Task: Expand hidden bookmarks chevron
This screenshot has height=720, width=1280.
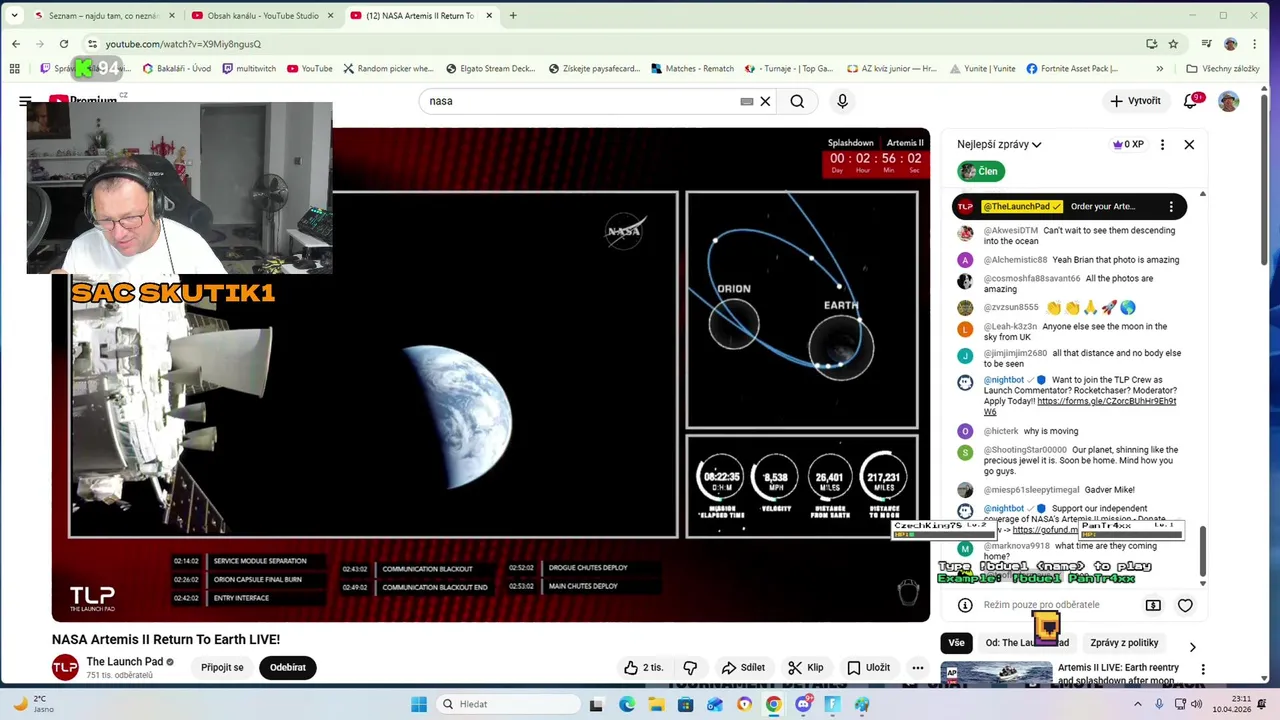Action: pos(1160,69)
